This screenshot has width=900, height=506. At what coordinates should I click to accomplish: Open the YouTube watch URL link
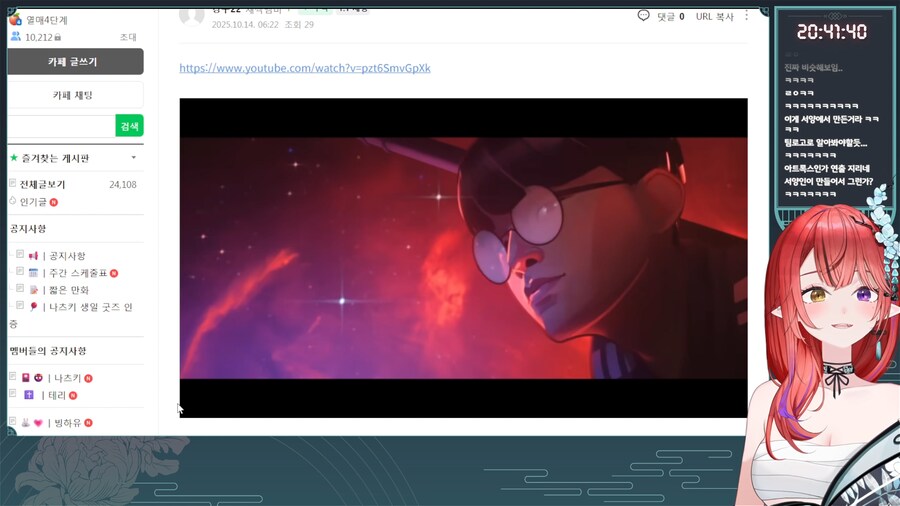coord(305,68)
